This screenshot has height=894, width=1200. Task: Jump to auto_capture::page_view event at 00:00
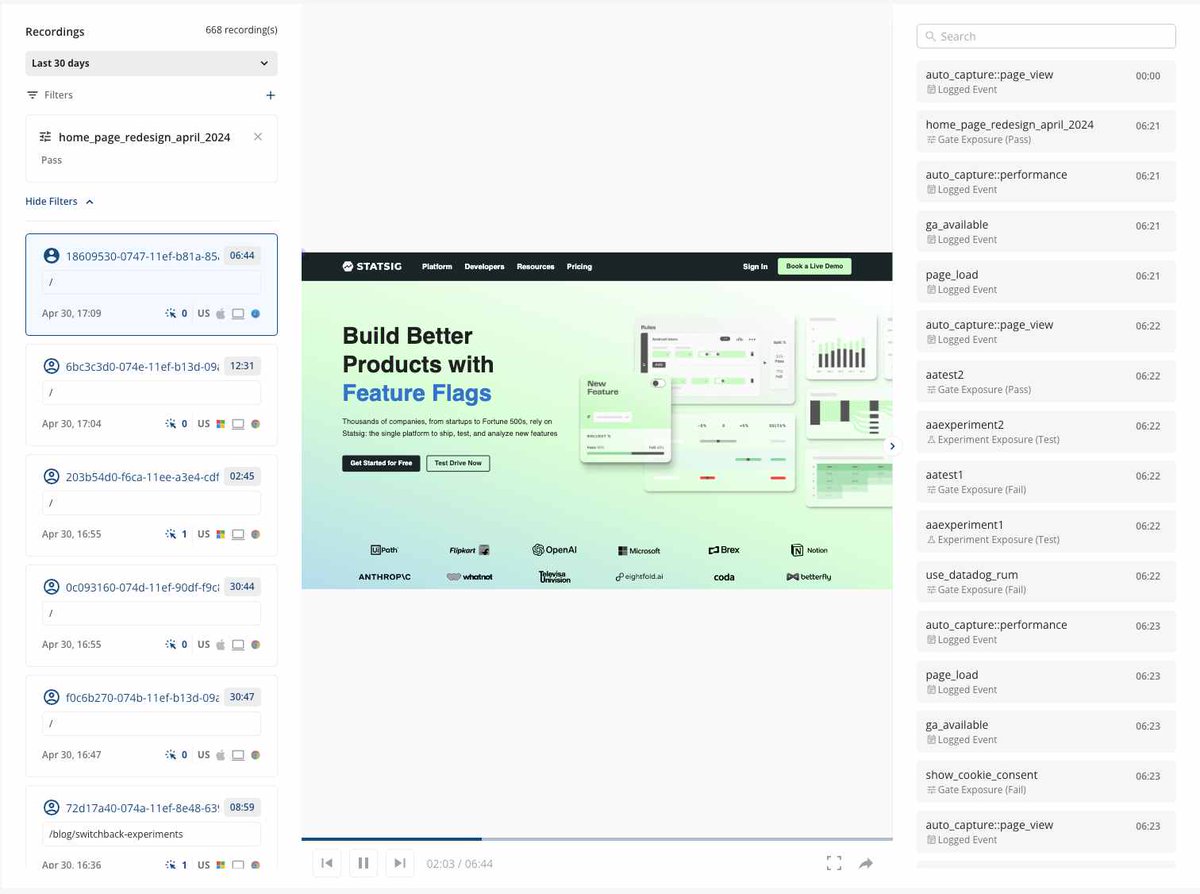1046,81
